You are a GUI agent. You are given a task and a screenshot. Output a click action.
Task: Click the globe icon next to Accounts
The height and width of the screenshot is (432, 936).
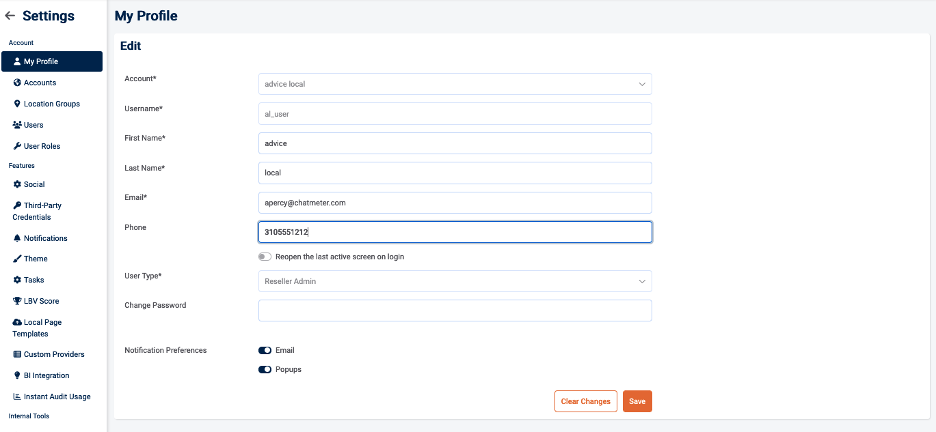pyautogui.click(x=17, y=83)
